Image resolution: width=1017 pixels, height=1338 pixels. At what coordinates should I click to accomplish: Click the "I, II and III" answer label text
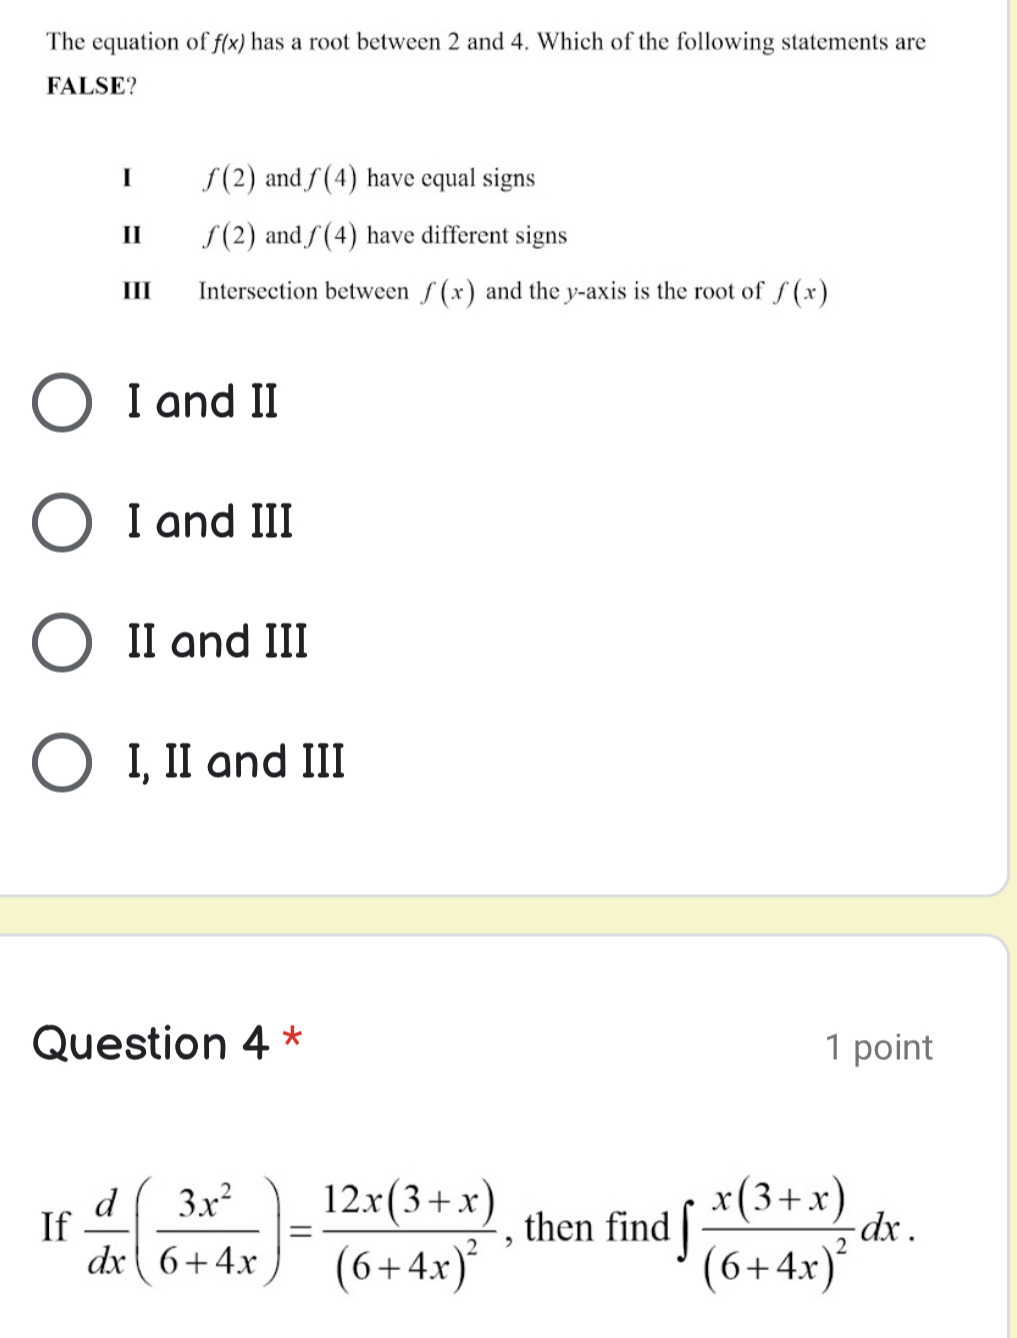(x=236, y=763)
